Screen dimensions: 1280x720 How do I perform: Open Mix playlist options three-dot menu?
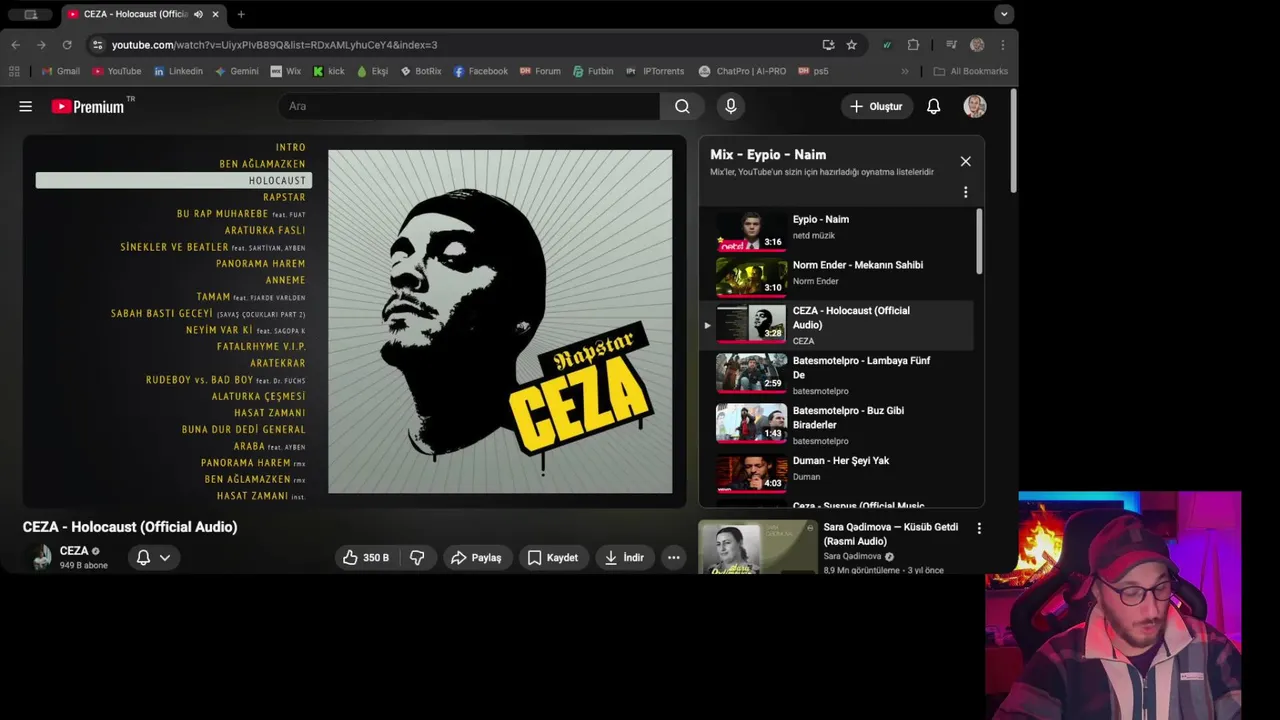(x=965, y=192)
